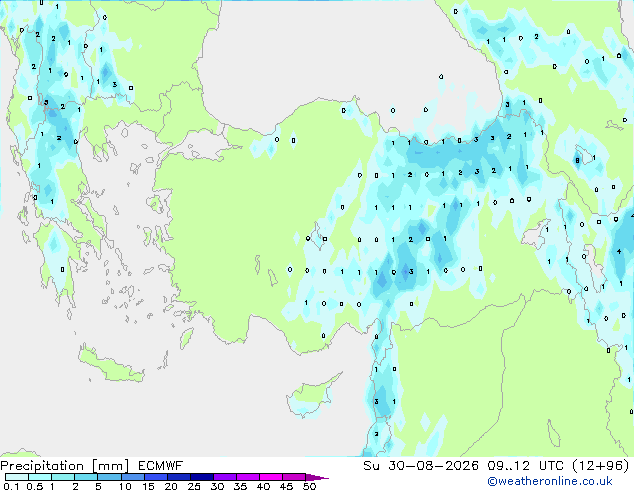
Task: Pick the 0.5–1 mm legend swatch
Action: [40, 477]
